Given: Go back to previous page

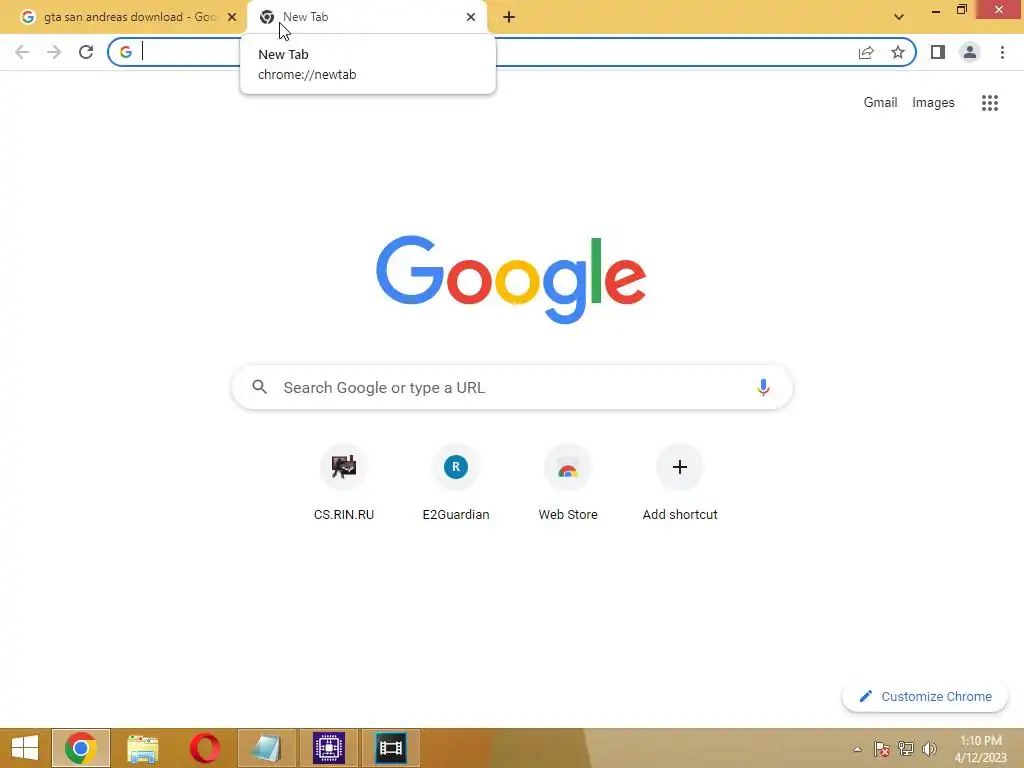Looking at the screenshot, I should tap(22, 52).
